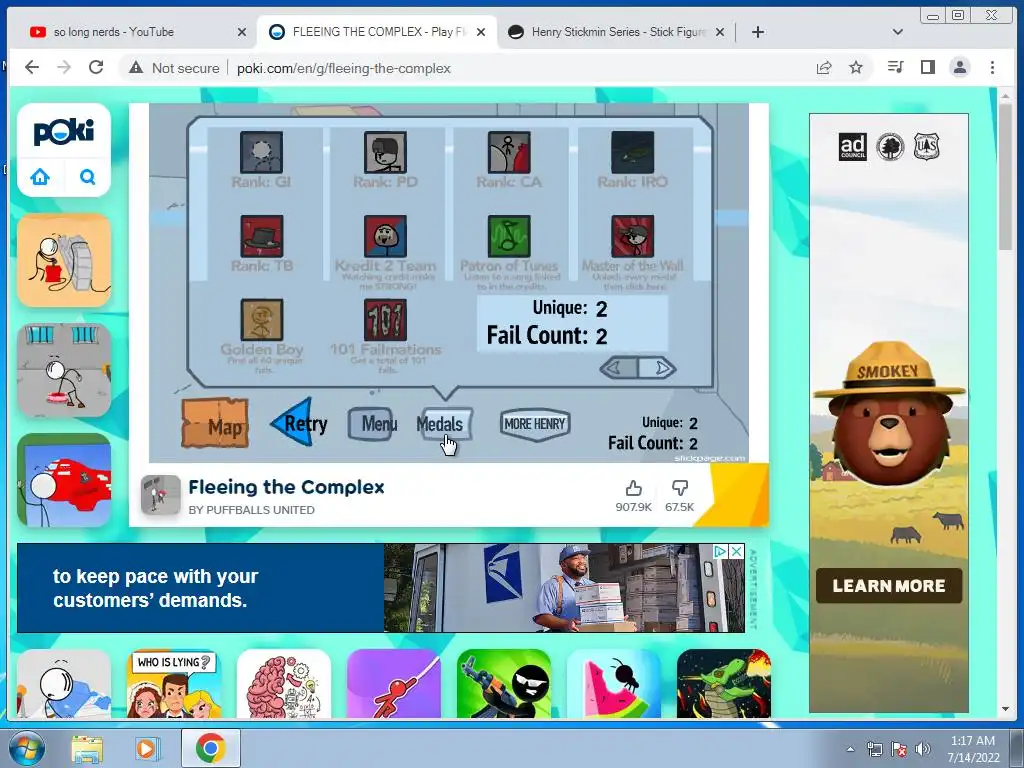The width and height of the screenshot is (1024, 768).
Task: Open the Chrome profile icon
Action: pyautogui.click(x=959, y=67)
